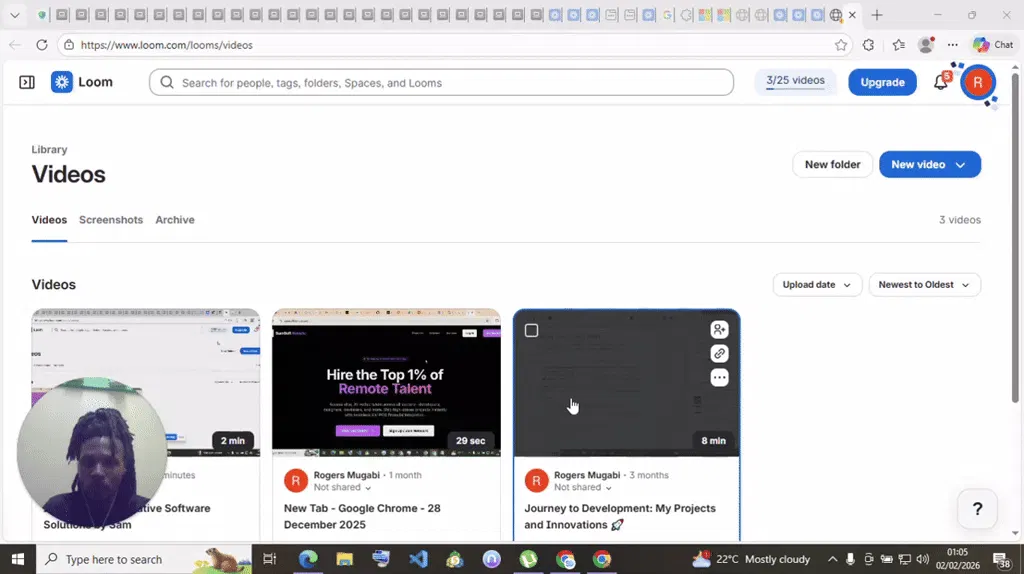The height and width of the screenshot is (574, 1024).
Task: Expand Not shared dropdown on New Tab video
Action: (x=342, y=487)
